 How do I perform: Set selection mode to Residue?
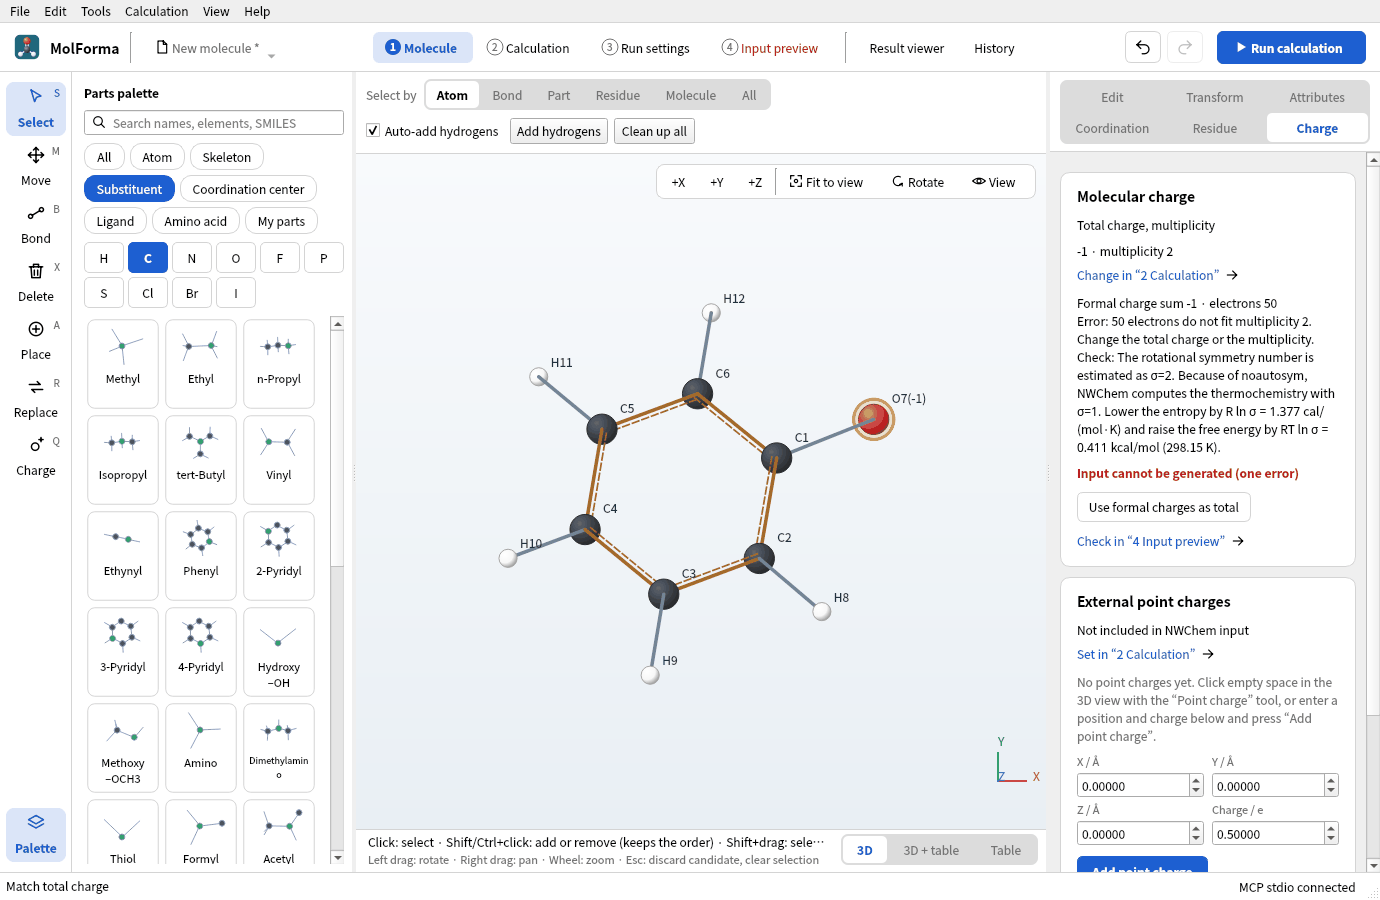pyautogui.click(x=618, y=95)
